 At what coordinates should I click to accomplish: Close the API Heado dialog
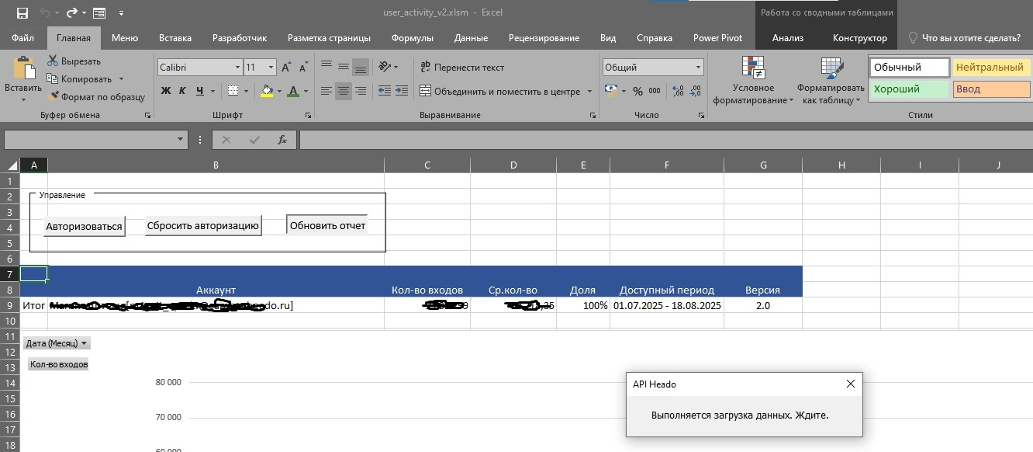point(850,384)
